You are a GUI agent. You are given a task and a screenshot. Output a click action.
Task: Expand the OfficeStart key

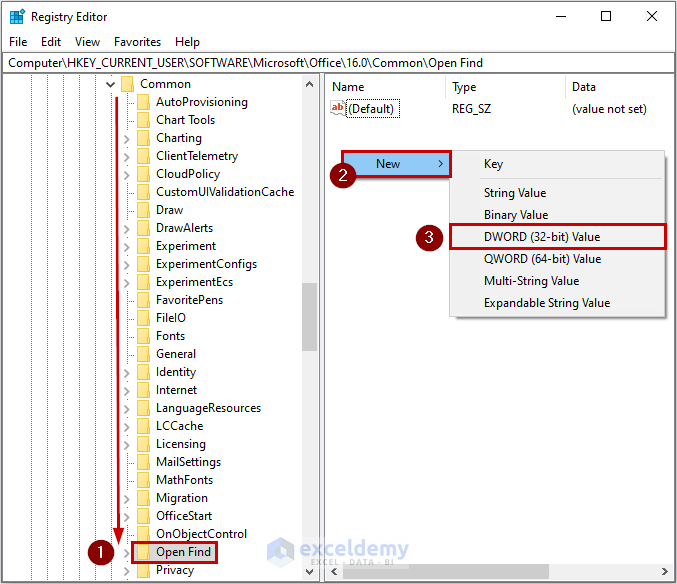[x=127, y=517]
